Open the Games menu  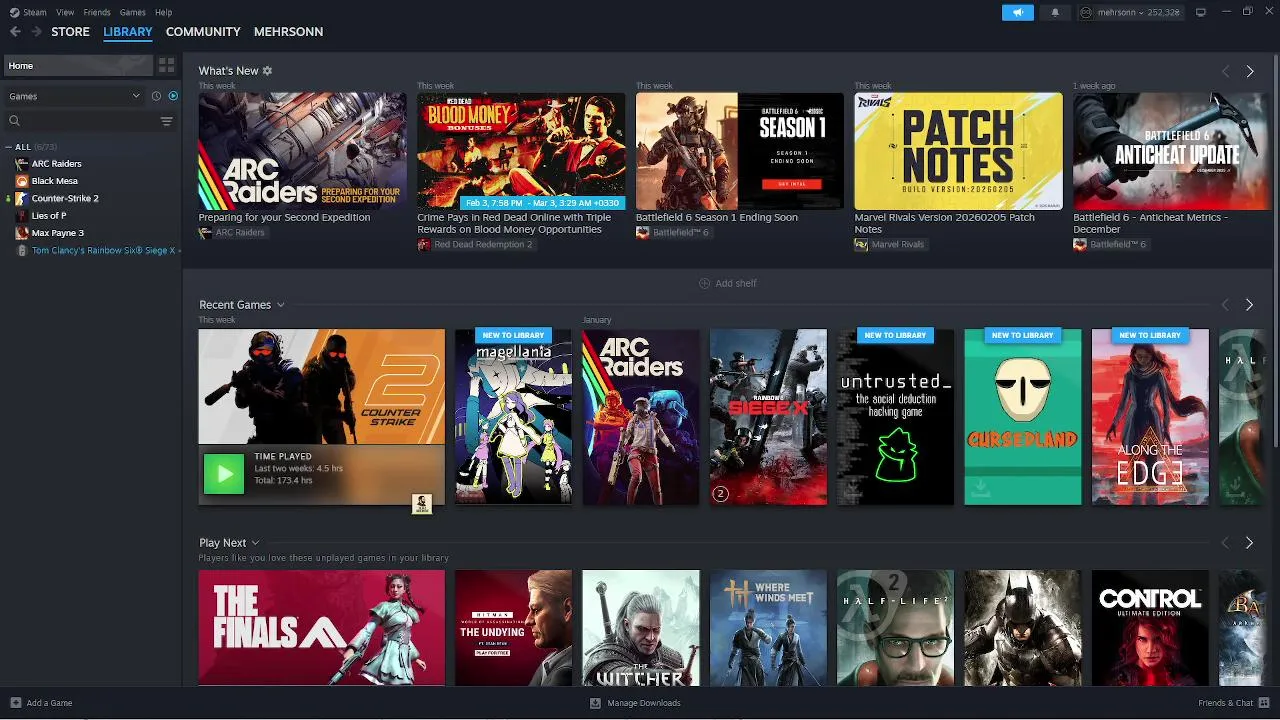point(132,12)
